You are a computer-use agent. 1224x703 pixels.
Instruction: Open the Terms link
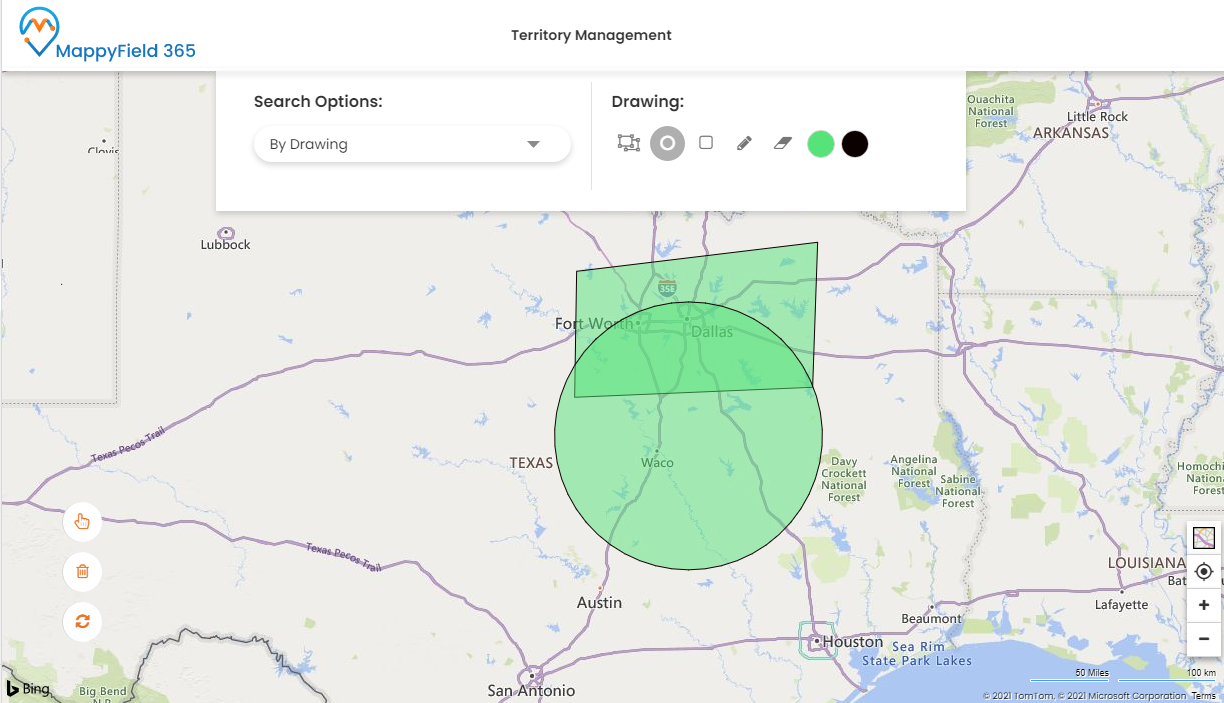pyautogui.click(x=1204, y=695)
